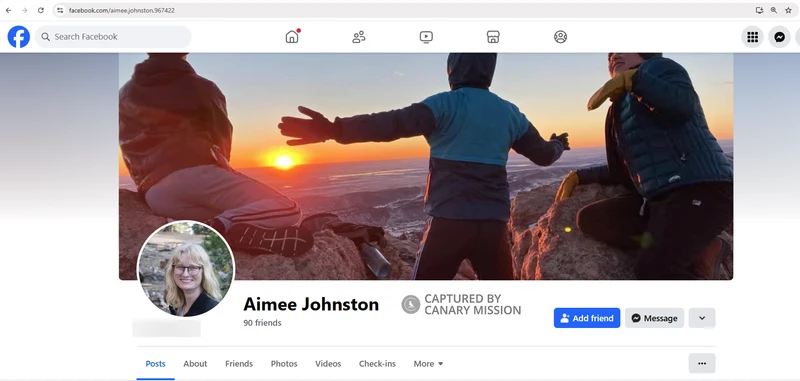
Task: Click the Add friend button
Action: [587, 318]
